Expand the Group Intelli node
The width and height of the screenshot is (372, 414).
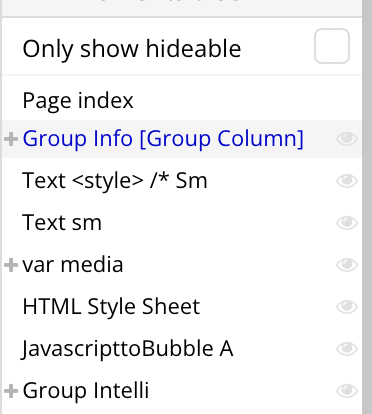tap(11, 391)
